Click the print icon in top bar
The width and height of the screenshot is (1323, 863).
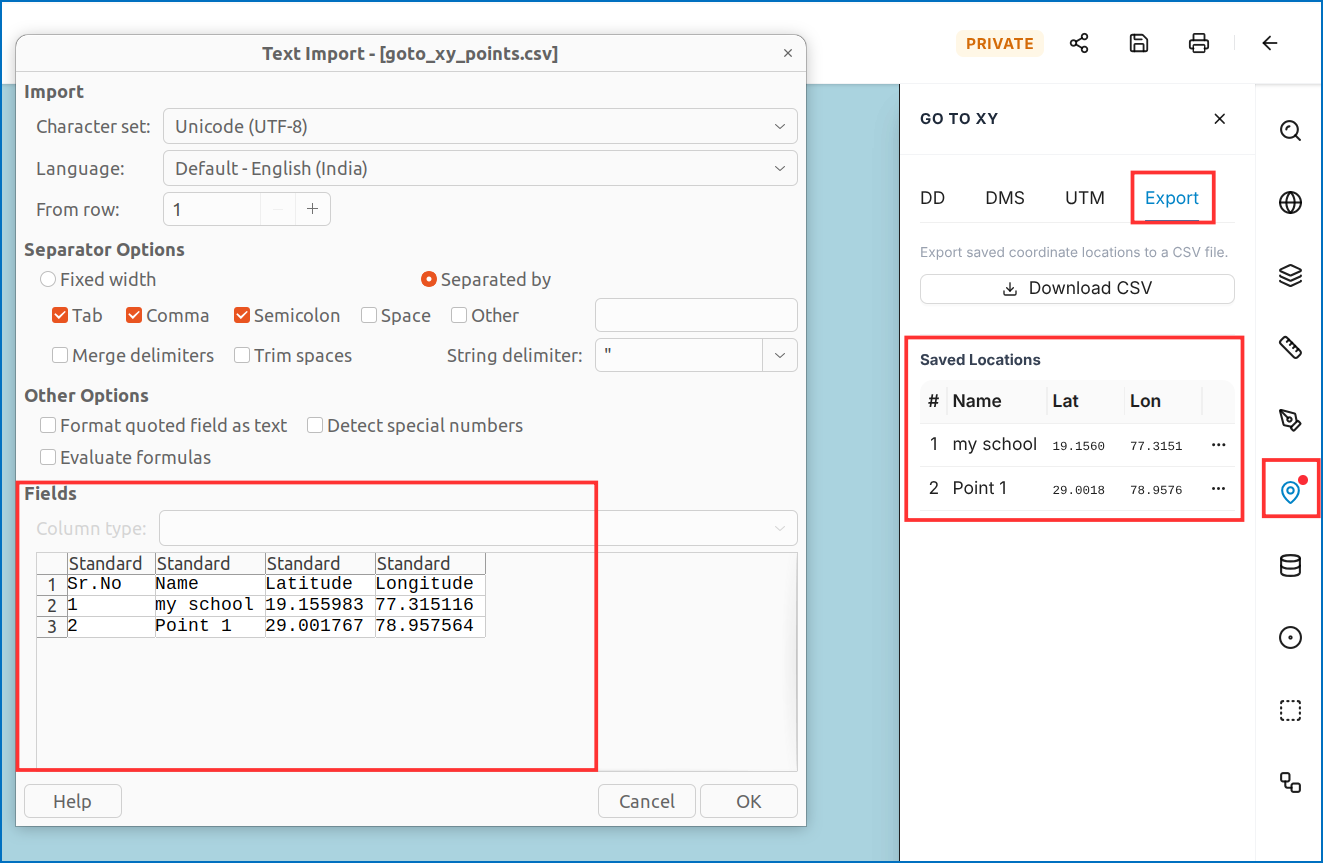(x=1199, y=43)
